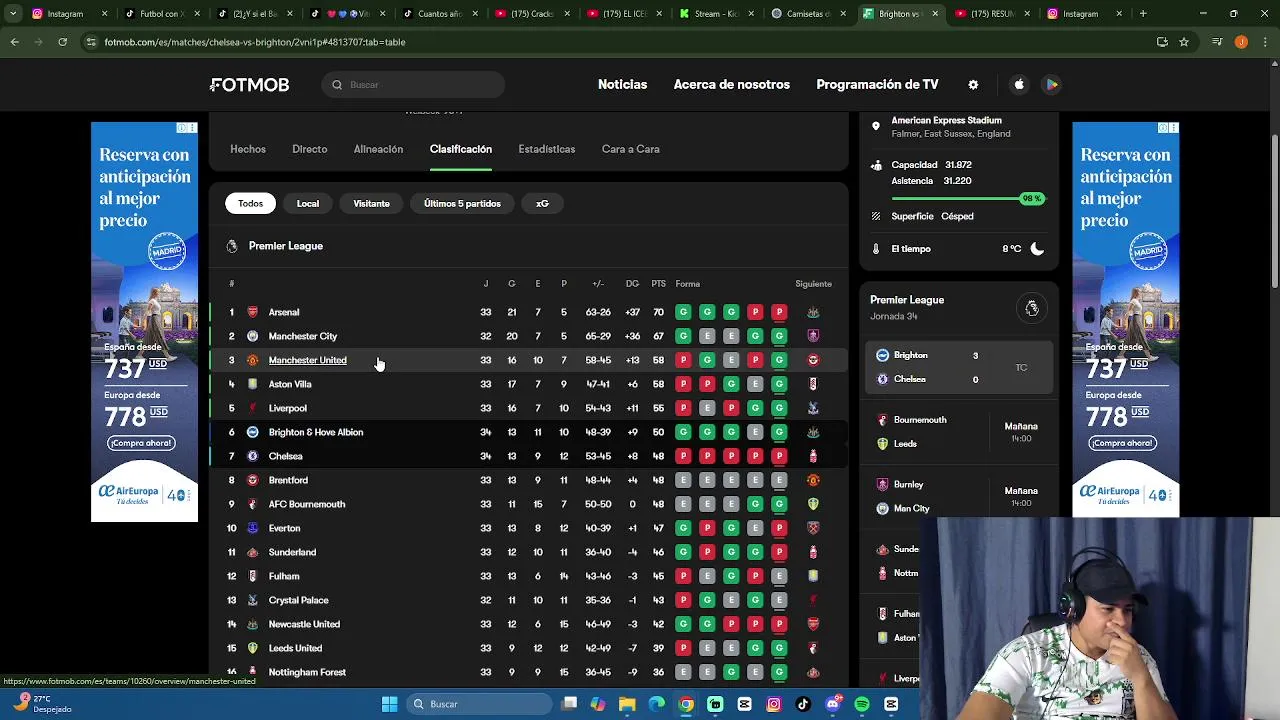Open Everton team link

284,528
